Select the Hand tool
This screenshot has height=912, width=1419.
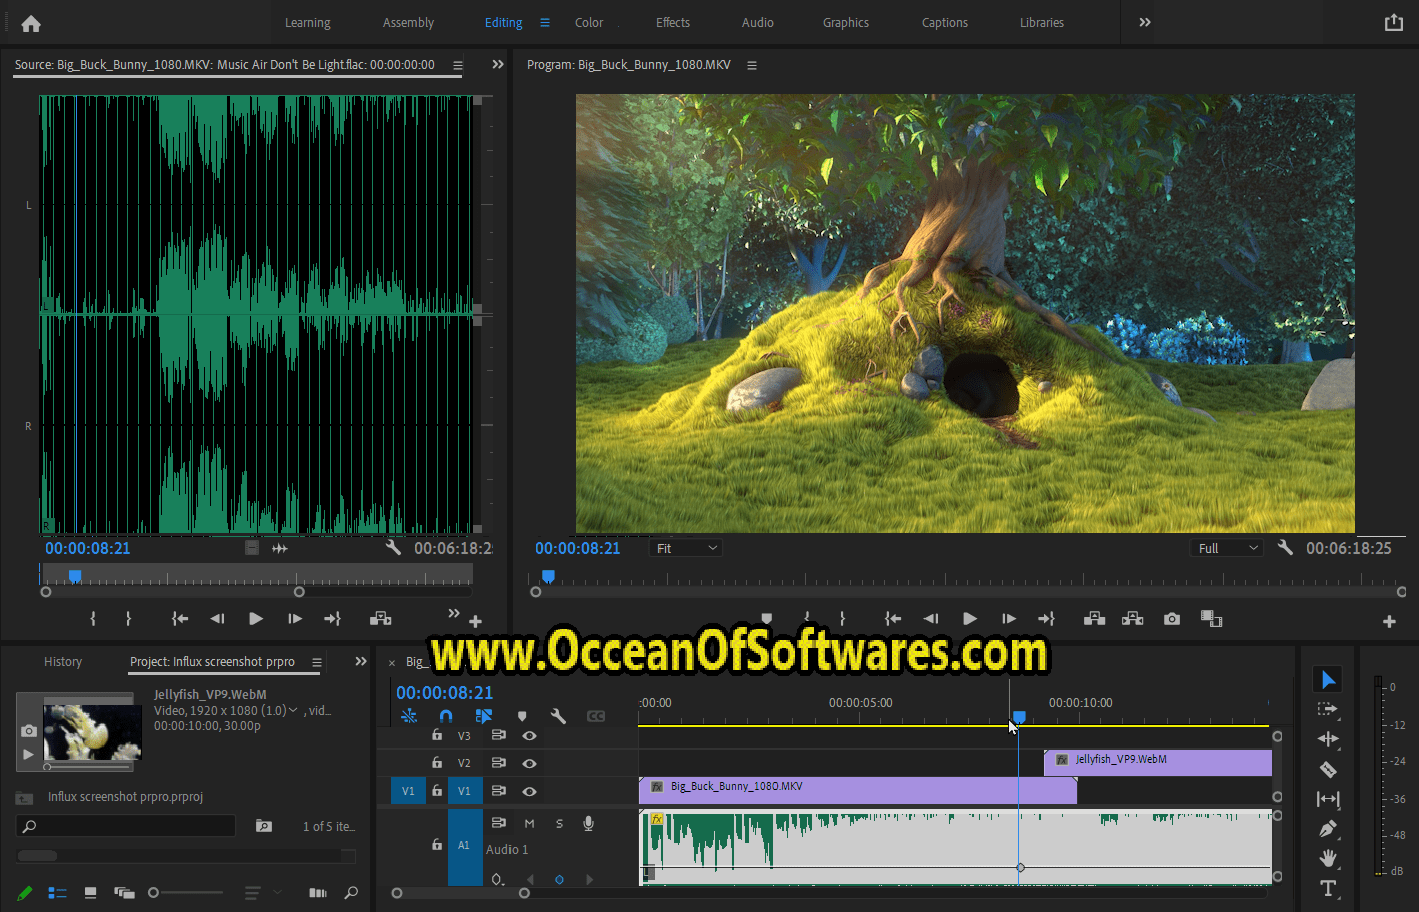click(x=1328, y=858)
